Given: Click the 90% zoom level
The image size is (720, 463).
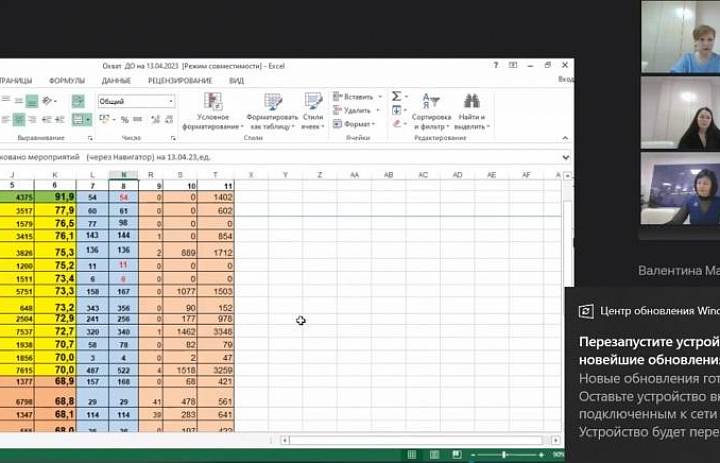Looking at the screenshot, I should pos(558,455).
